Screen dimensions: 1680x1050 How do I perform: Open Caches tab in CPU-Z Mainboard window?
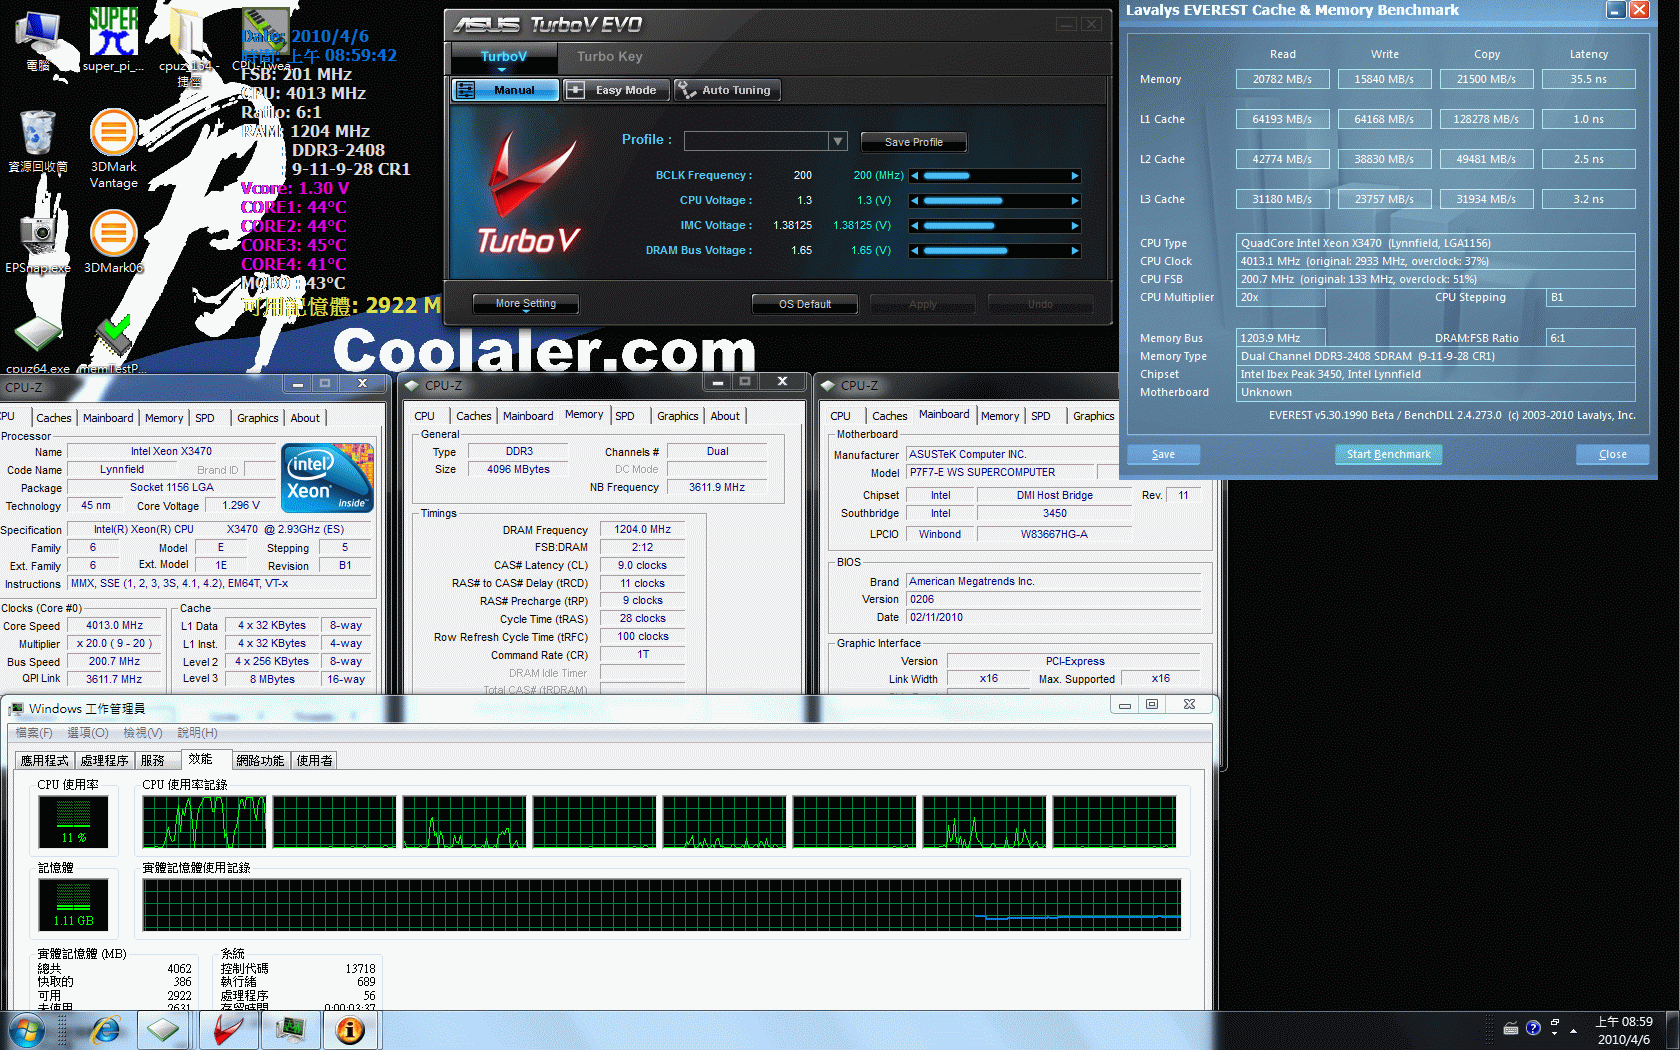click(x=889, y=416)
